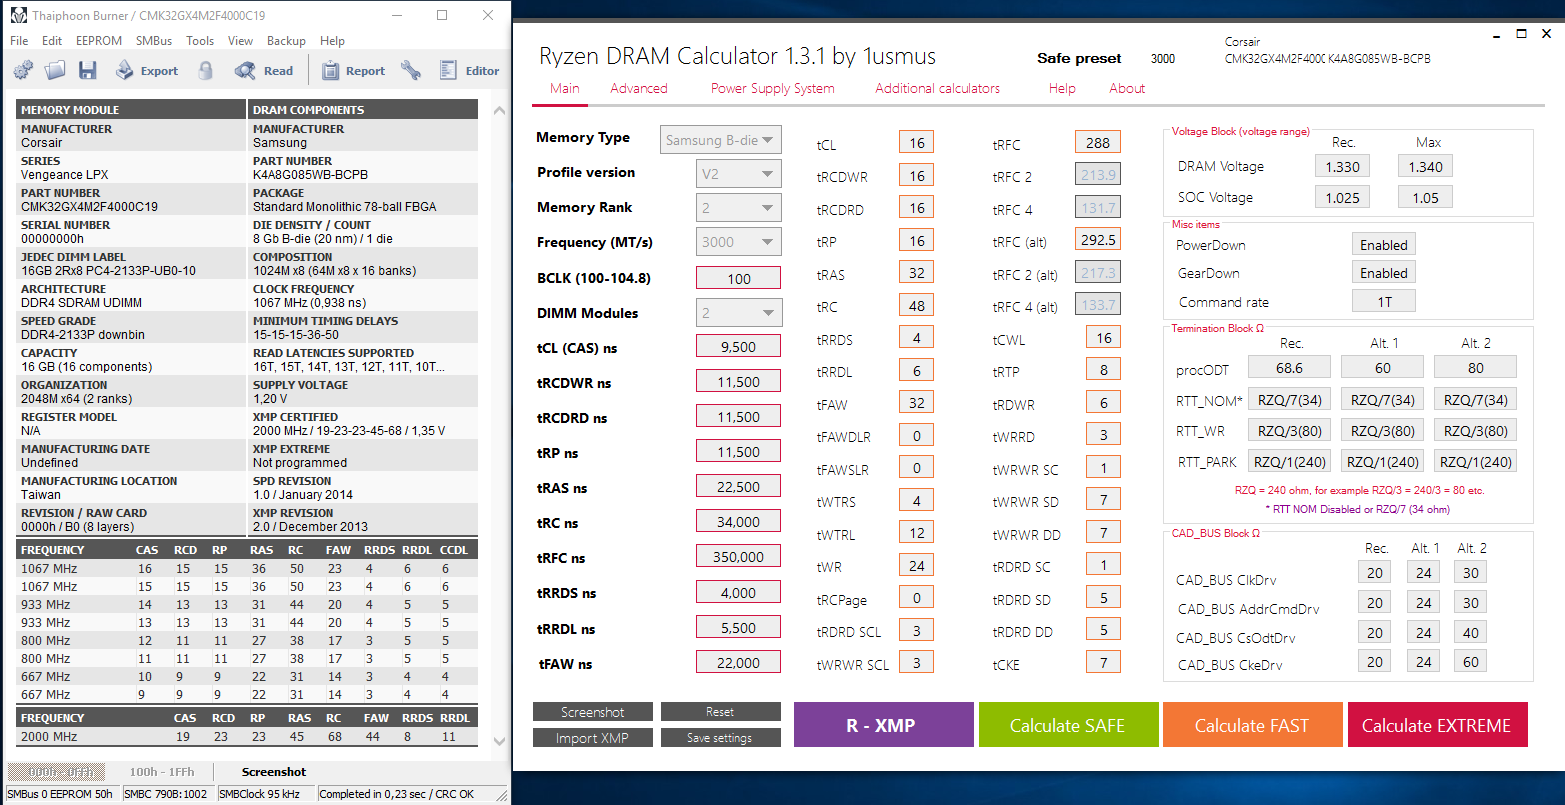Click the tCL (CAS) ns input field
Screen dimensions: 1565x805
click(x=739, y=347)
